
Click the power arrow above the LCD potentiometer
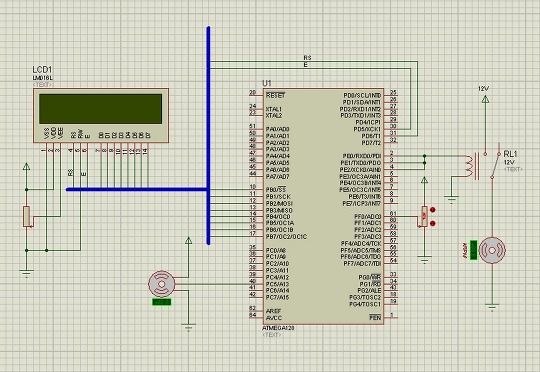coord(27,167)
